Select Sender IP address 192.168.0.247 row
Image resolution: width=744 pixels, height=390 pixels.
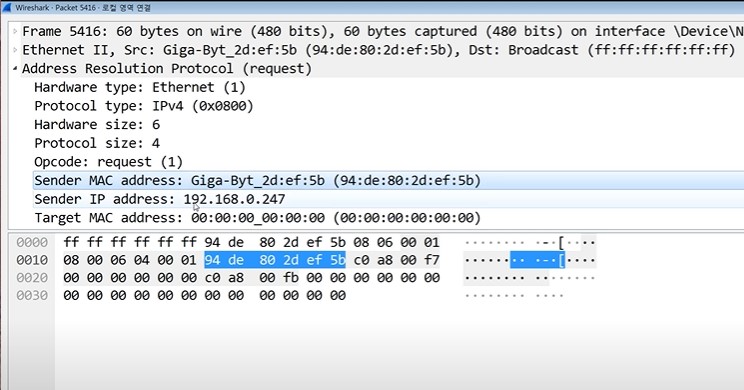point(389,199)
